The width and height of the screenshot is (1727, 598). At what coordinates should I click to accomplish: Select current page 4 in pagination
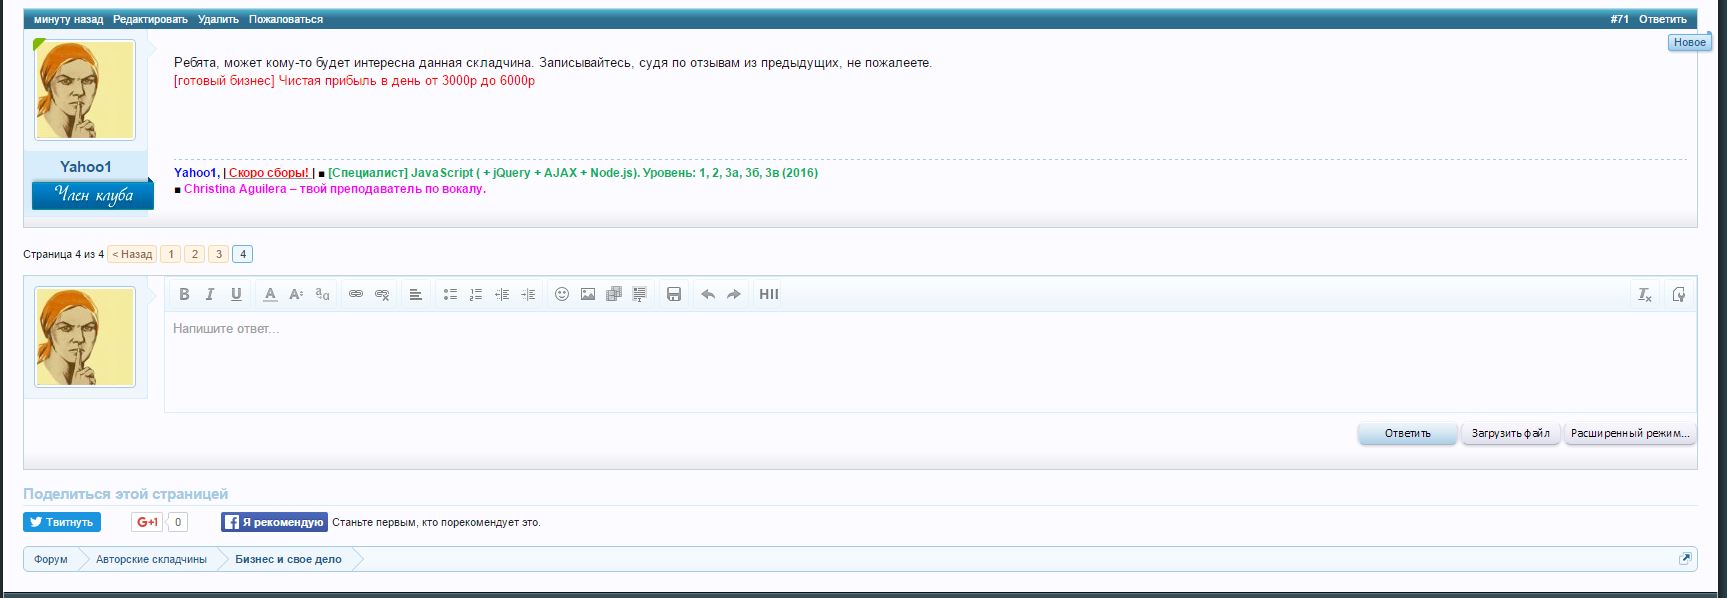point(243,254)
